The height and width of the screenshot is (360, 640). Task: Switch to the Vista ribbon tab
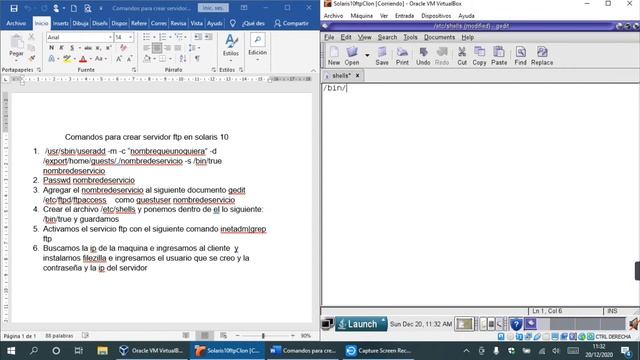(x=196, y=23)
